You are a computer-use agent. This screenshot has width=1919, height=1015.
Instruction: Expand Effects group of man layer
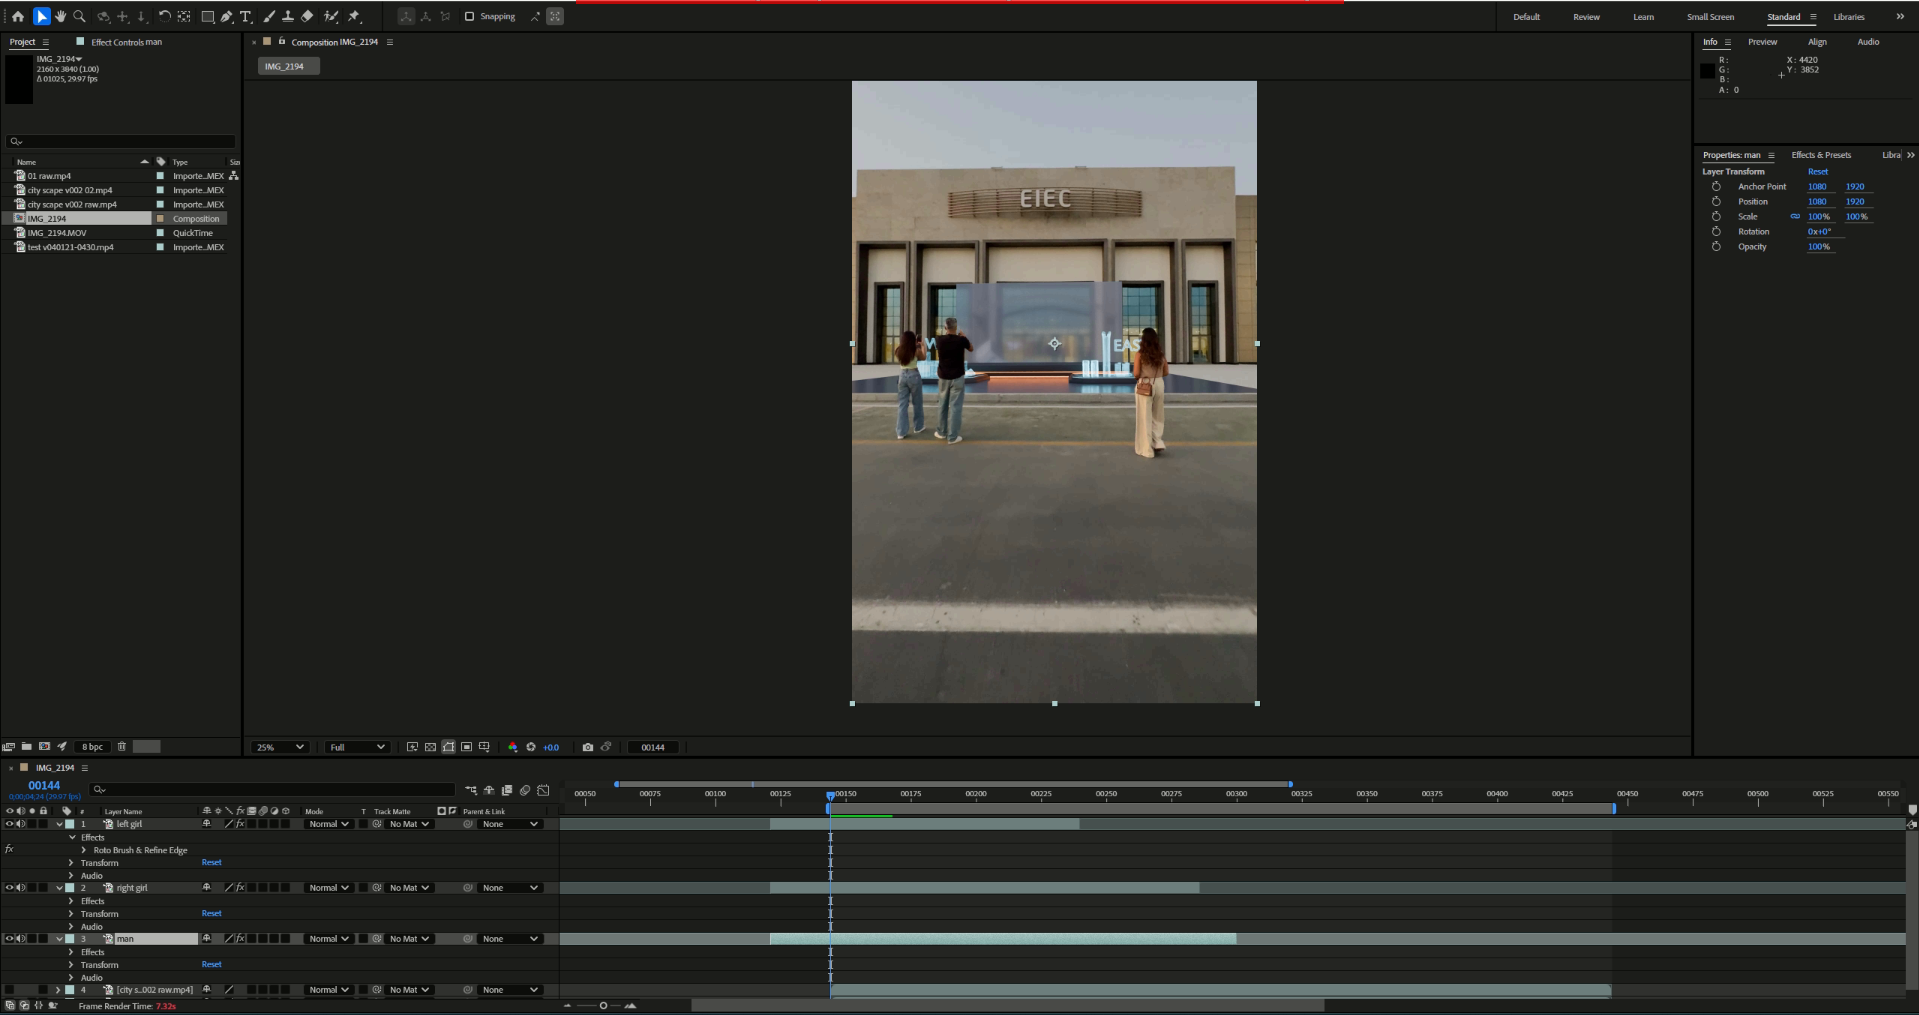coord(71,952)
